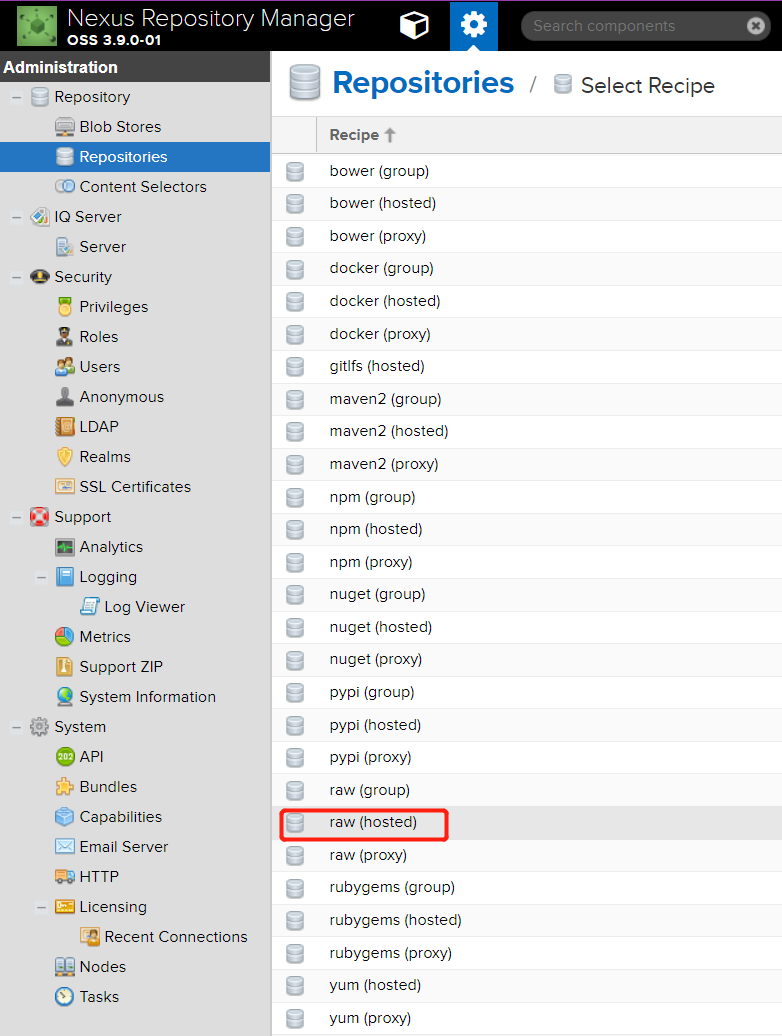This screenshot has height=1036, width=782.
Task: Click the database icon beside pypi (group)
Action: pos(295,692)
